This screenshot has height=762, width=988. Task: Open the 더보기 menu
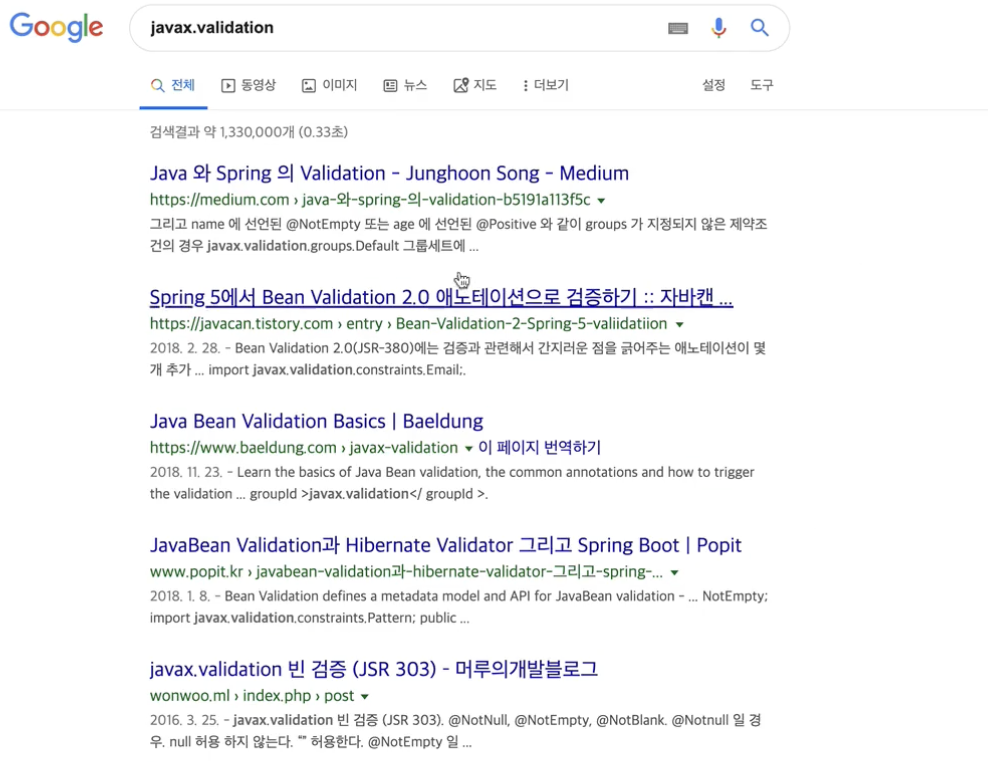546,85
